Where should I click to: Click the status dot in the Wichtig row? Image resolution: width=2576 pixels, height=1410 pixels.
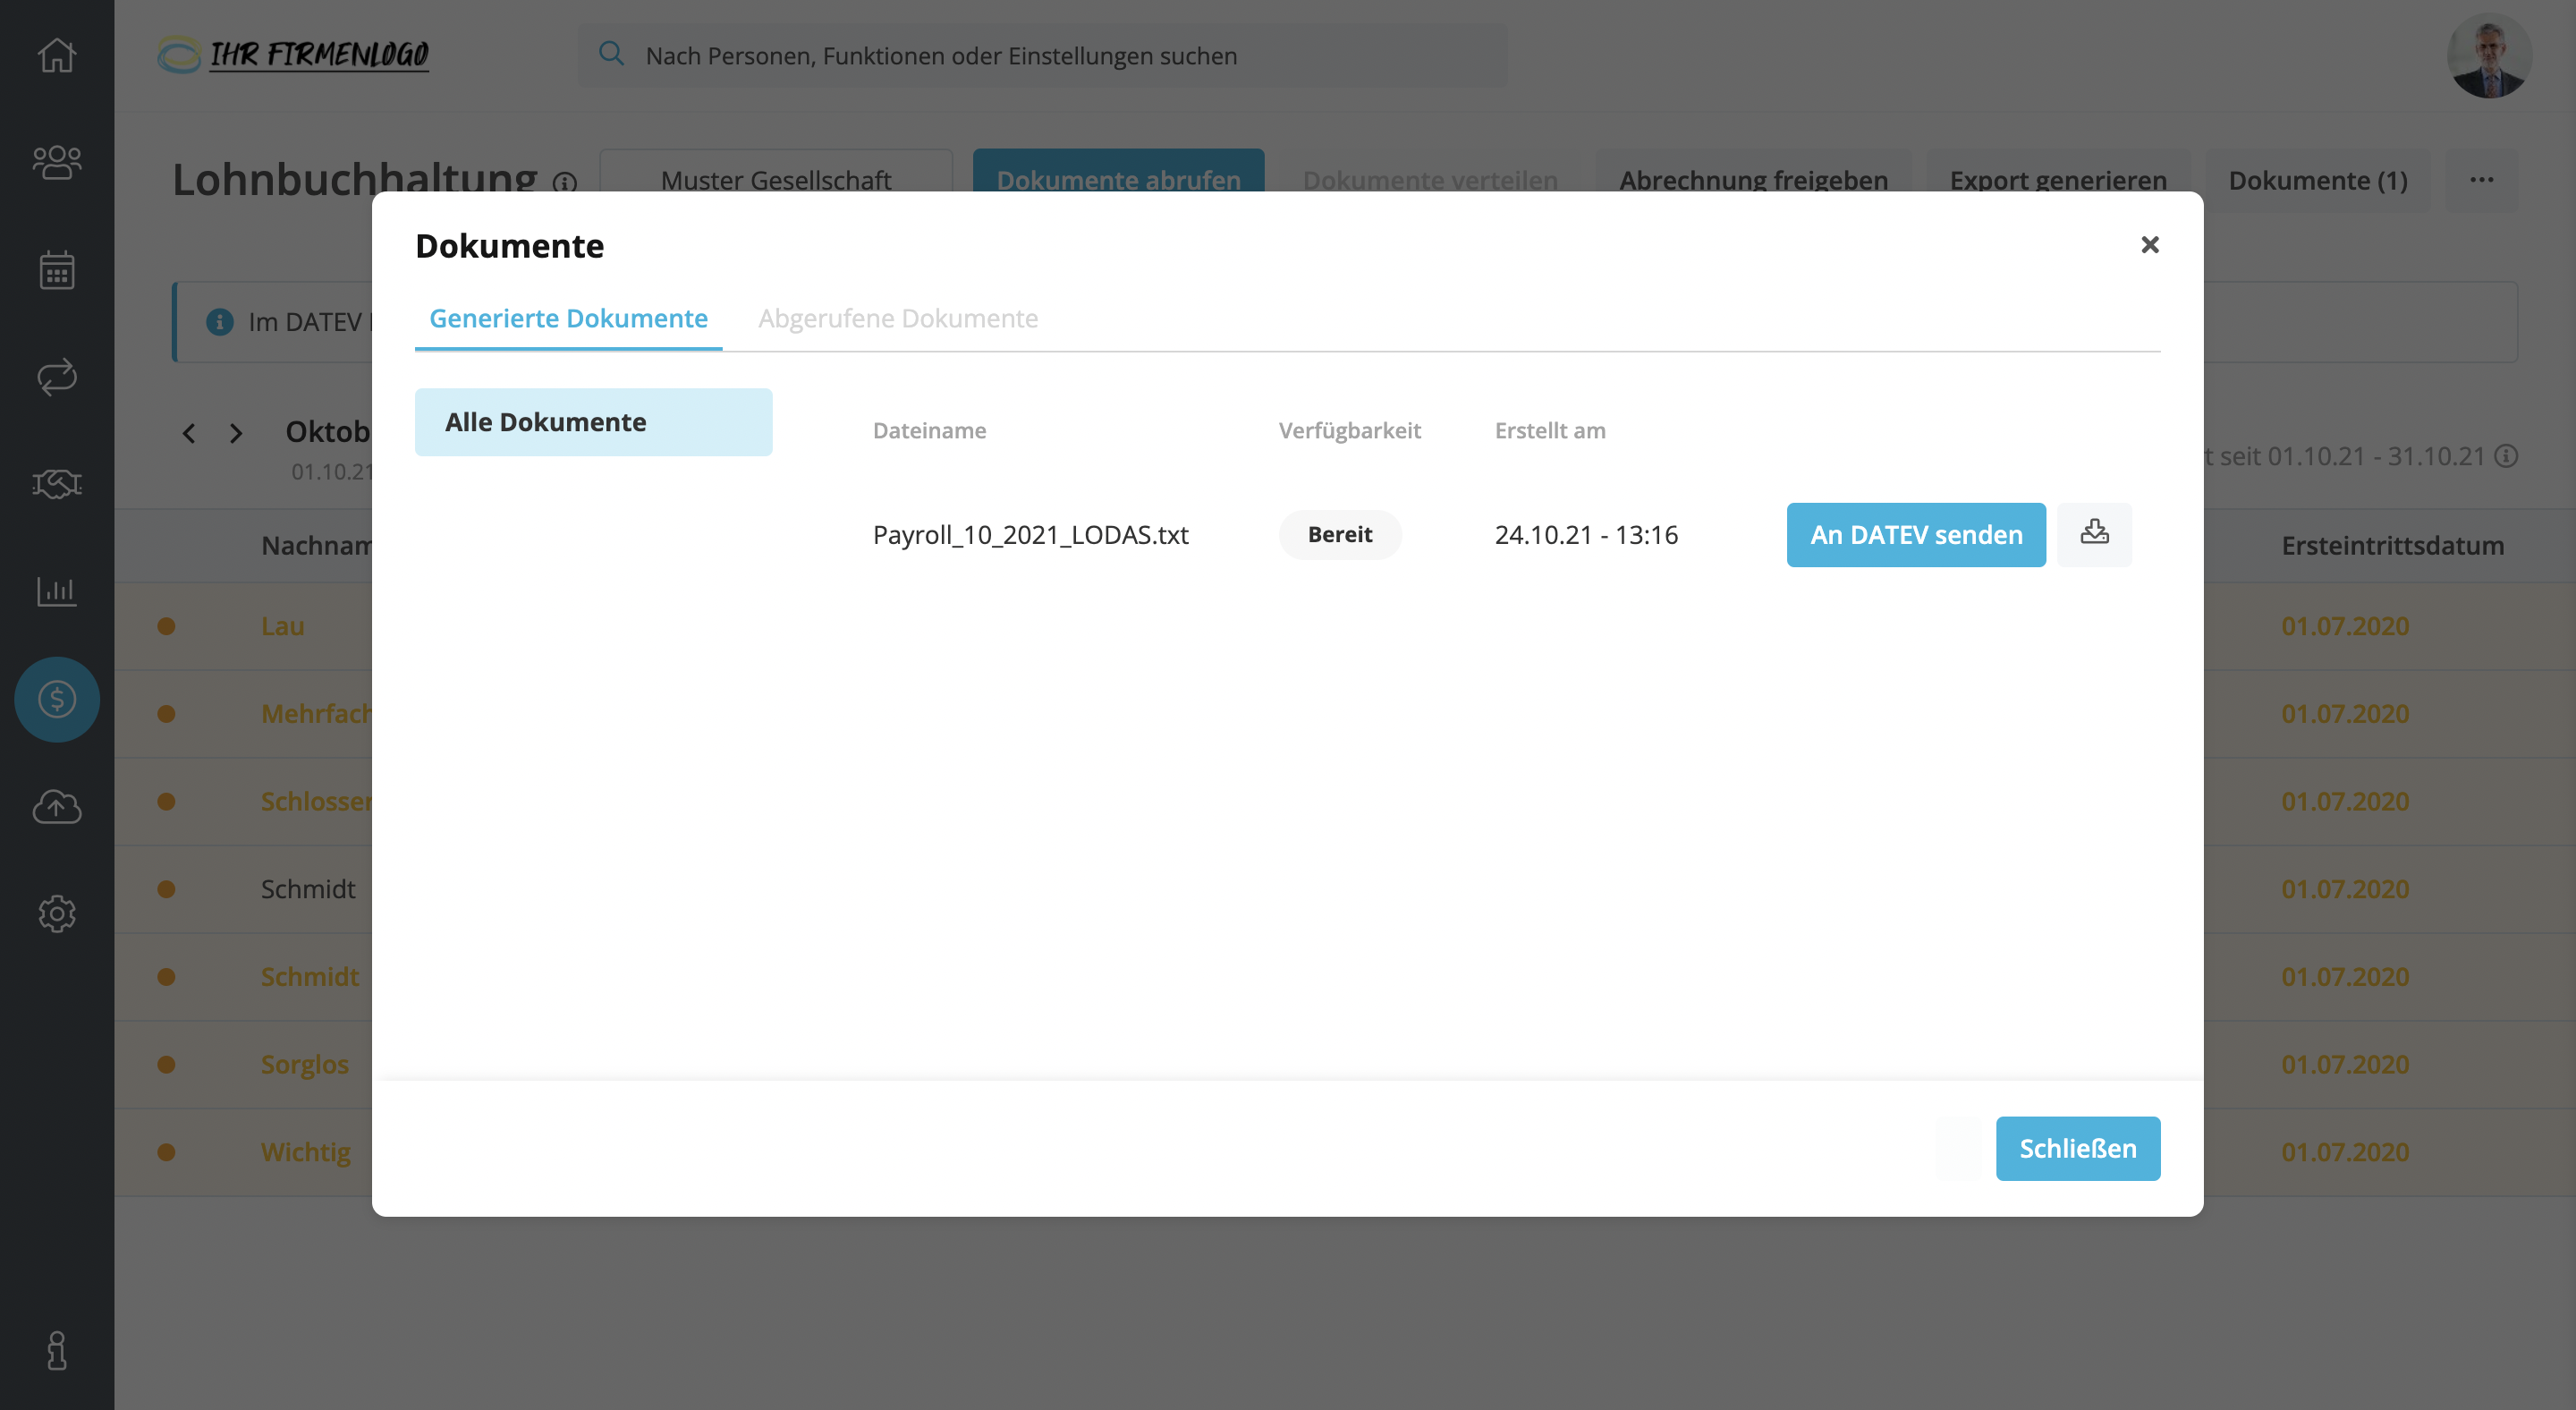(167, 1152)
